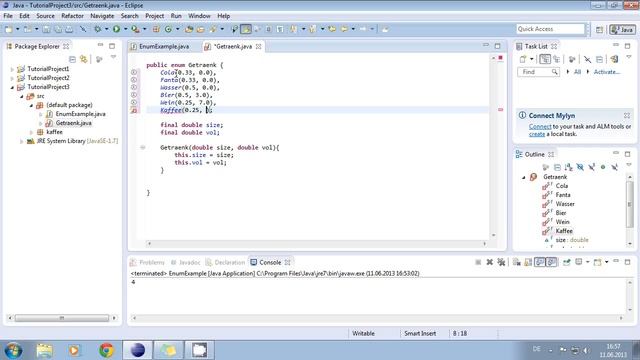Viewport: 640px width, 360px height.
Task: Open the Project menu
Action: [x=155, y=16]
